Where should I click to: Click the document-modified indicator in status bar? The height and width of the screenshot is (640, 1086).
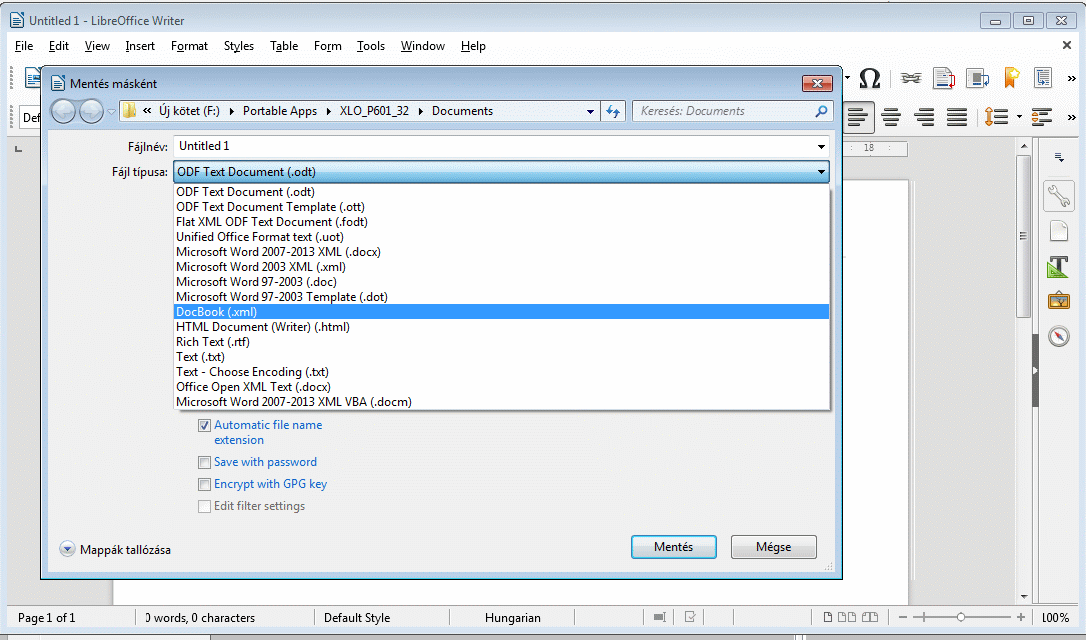click(x=690, y=617)
